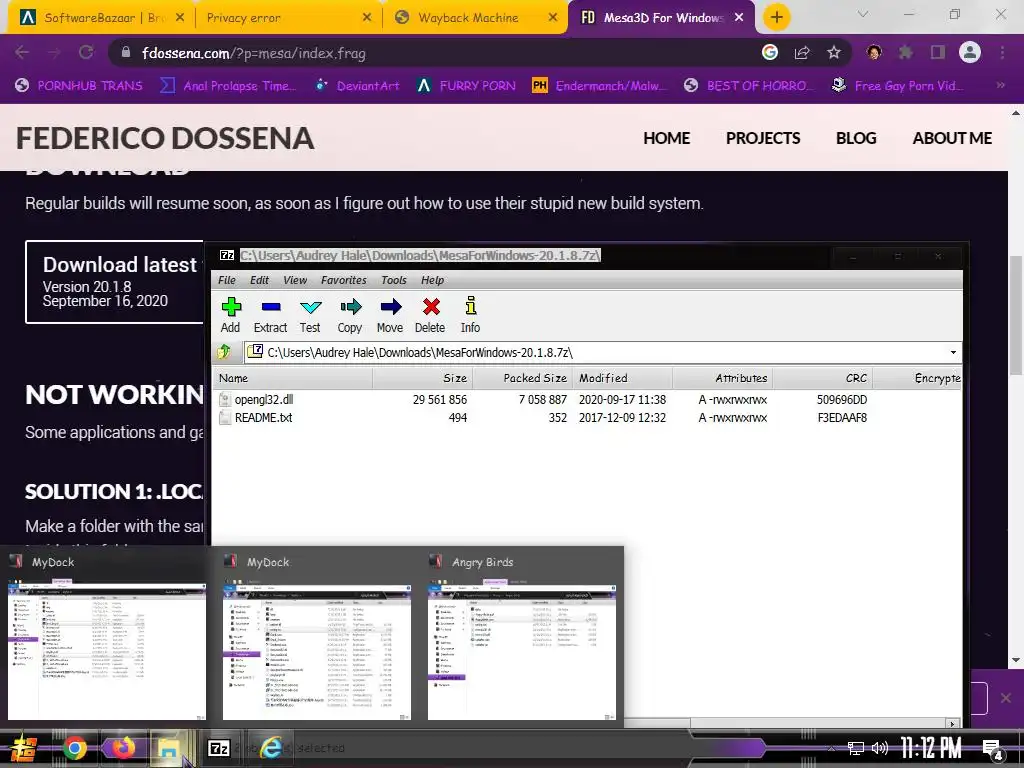Share this page via address bar icon

(802, 53)
